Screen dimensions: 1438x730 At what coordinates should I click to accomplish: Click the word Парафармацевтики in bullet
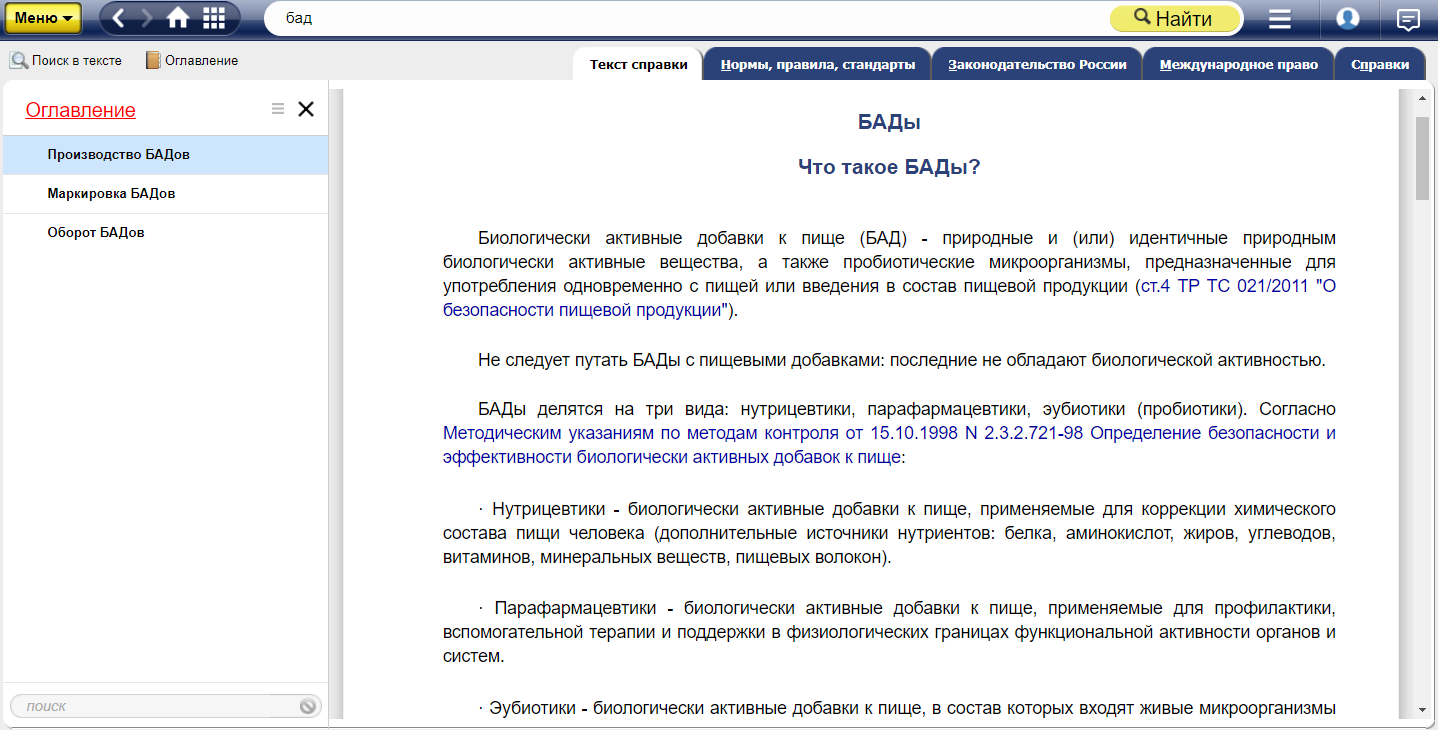[576, 608]
